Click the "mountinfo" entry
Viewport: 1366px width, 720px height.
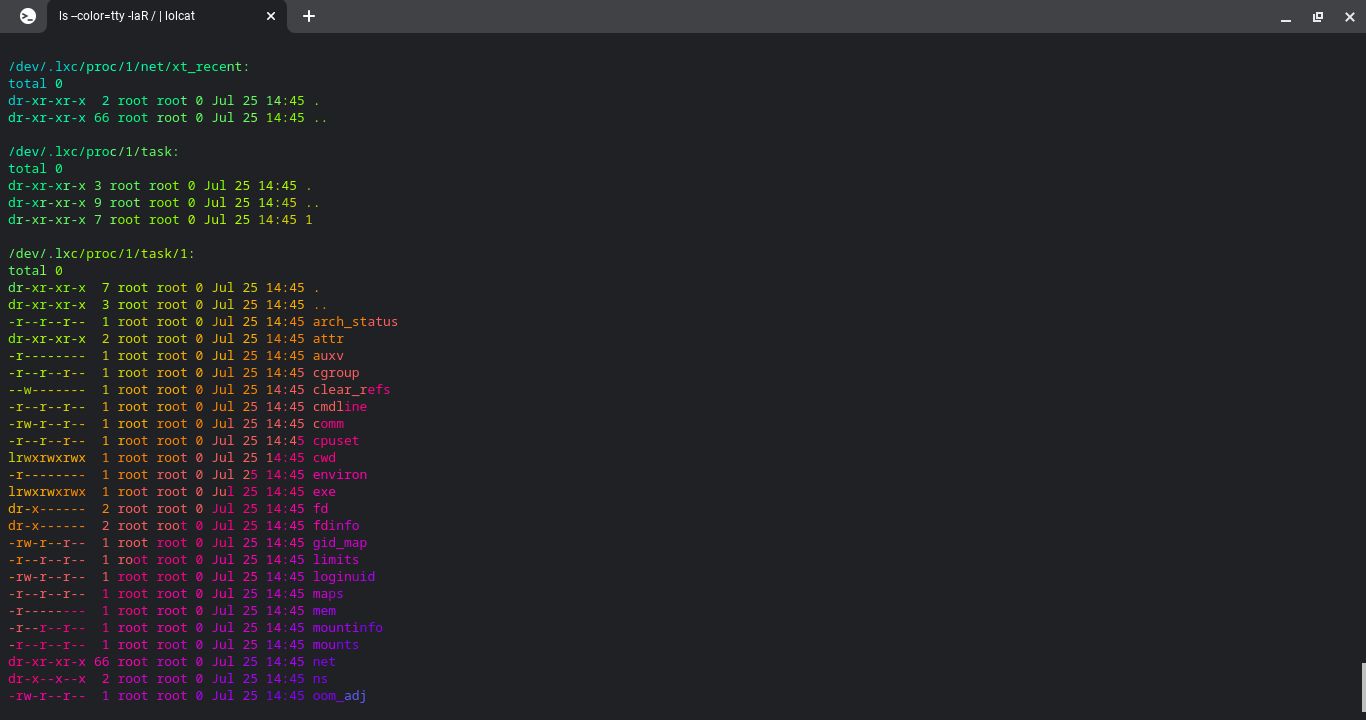347,627
